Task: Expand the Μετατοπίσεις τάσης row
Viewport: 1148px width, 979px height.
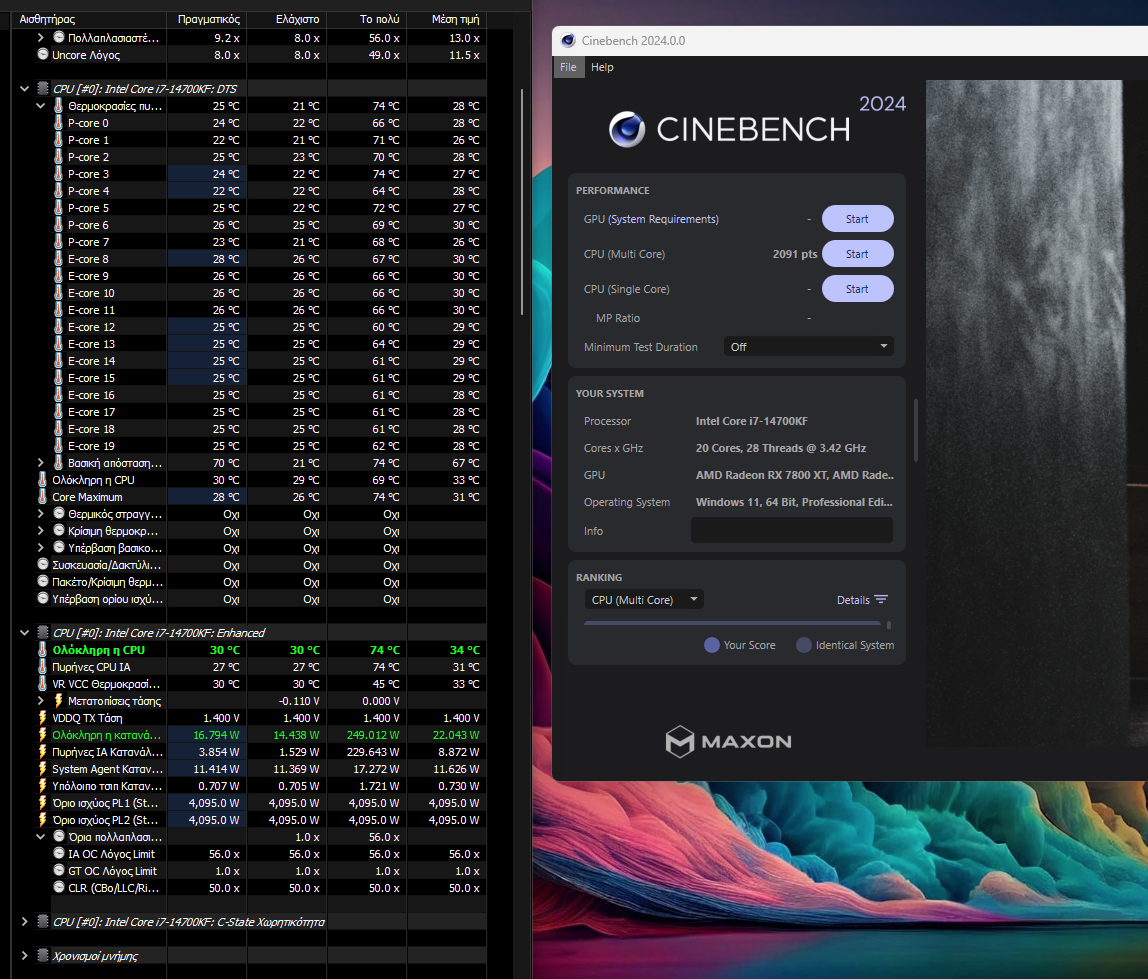Action: tap(41, 701)
